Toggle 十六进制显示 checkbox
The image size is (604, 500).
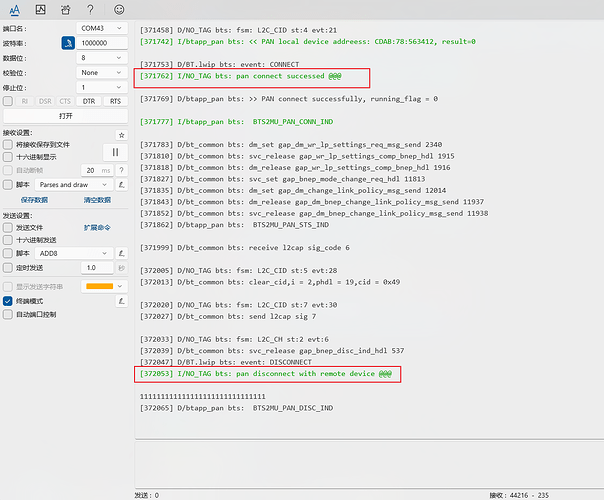click(x=9, y=157)
